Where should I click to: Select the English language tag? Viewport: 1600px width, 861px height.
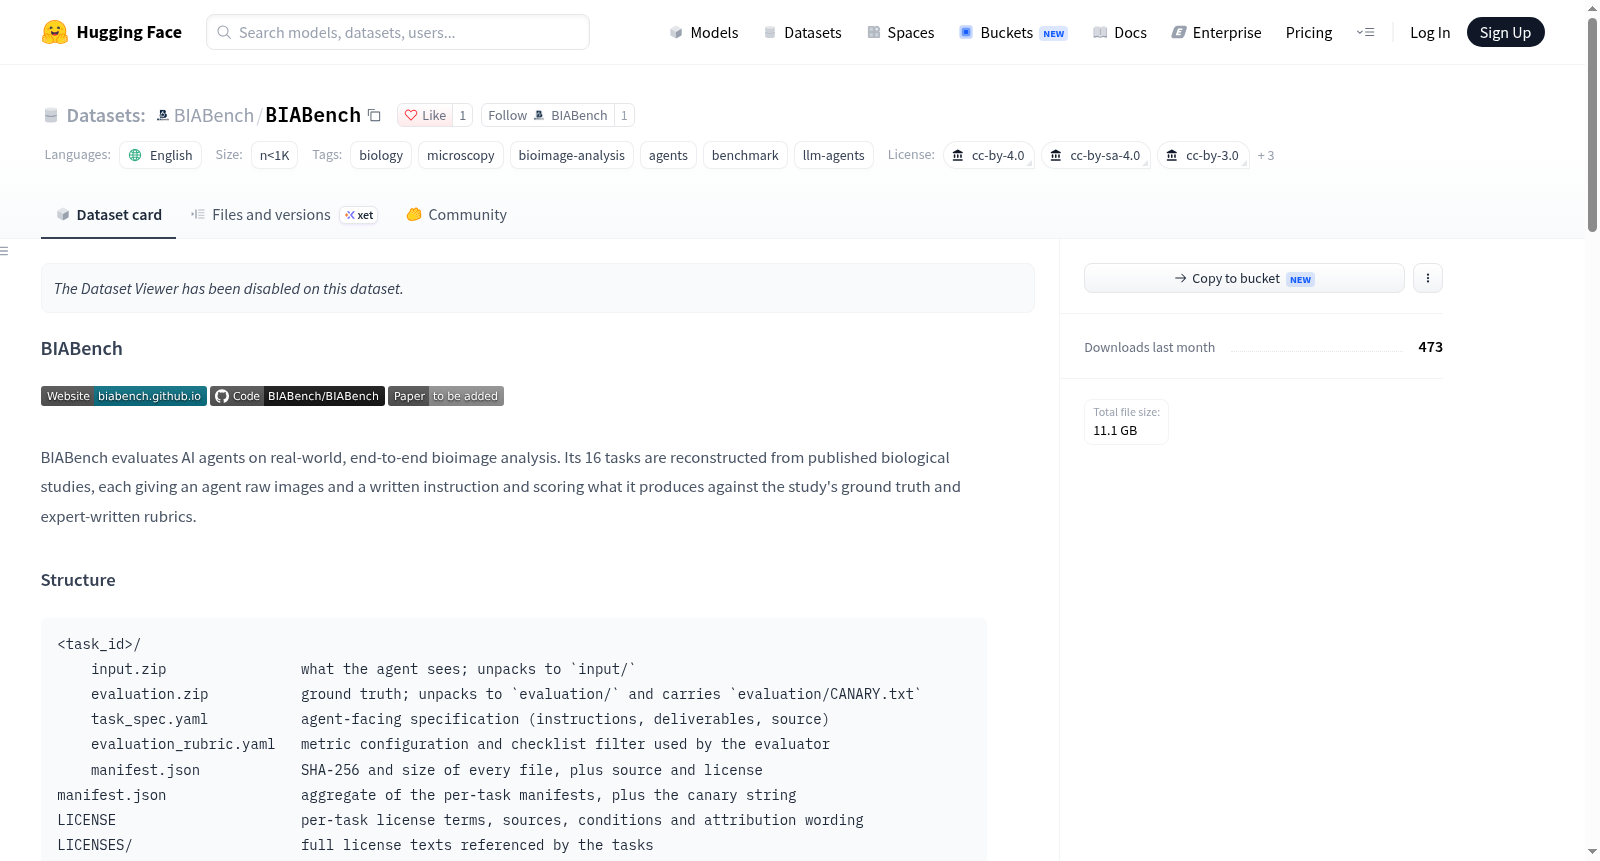click(x=161, y=155)
